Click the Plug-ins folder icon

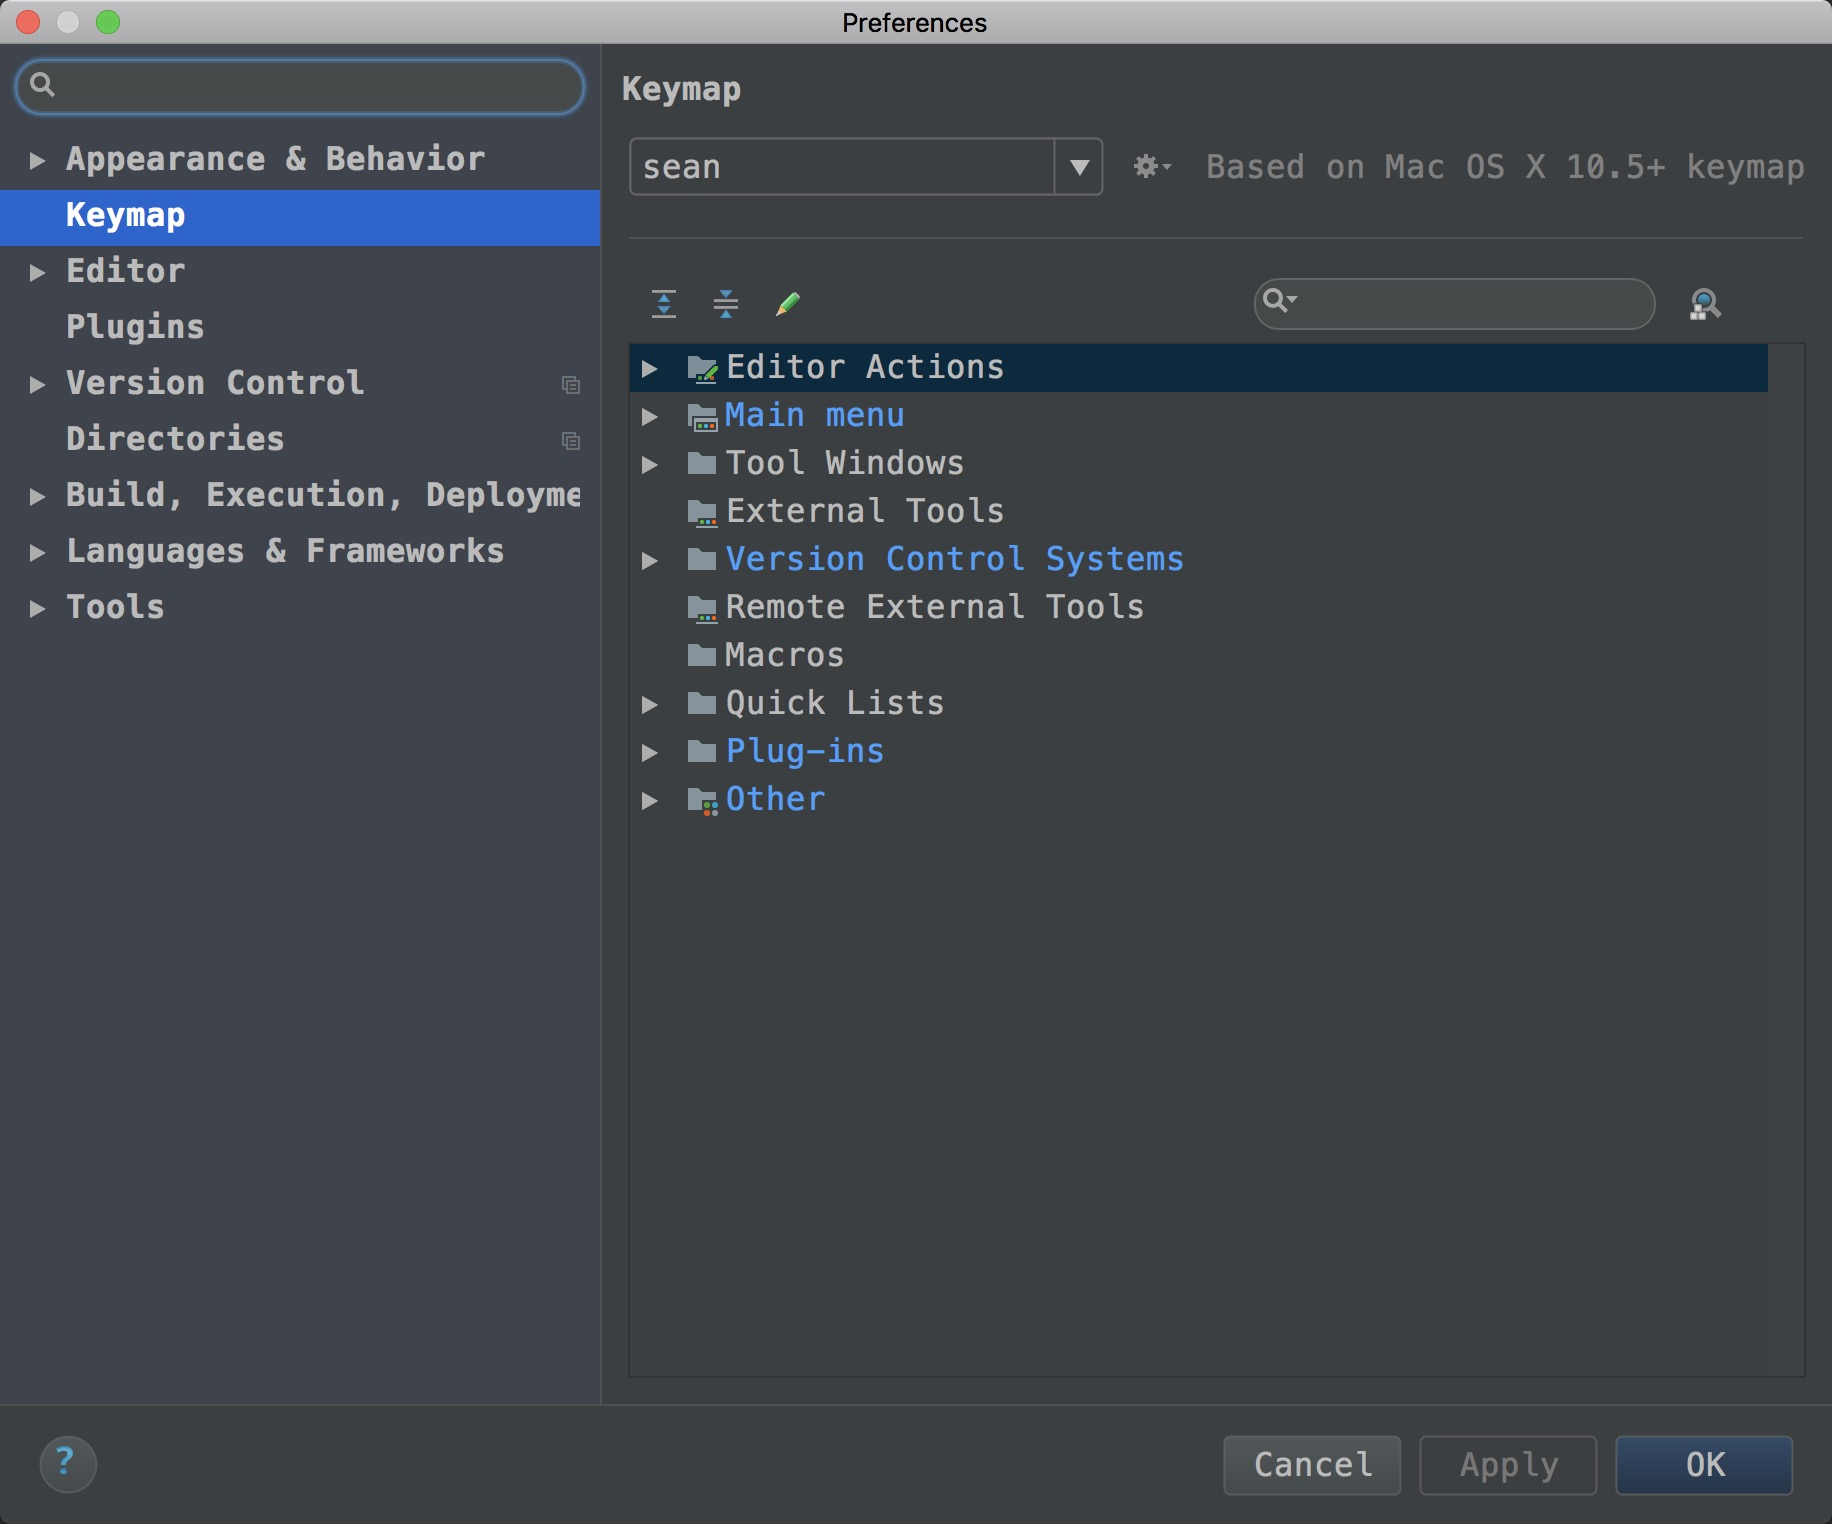pos(702,751)
